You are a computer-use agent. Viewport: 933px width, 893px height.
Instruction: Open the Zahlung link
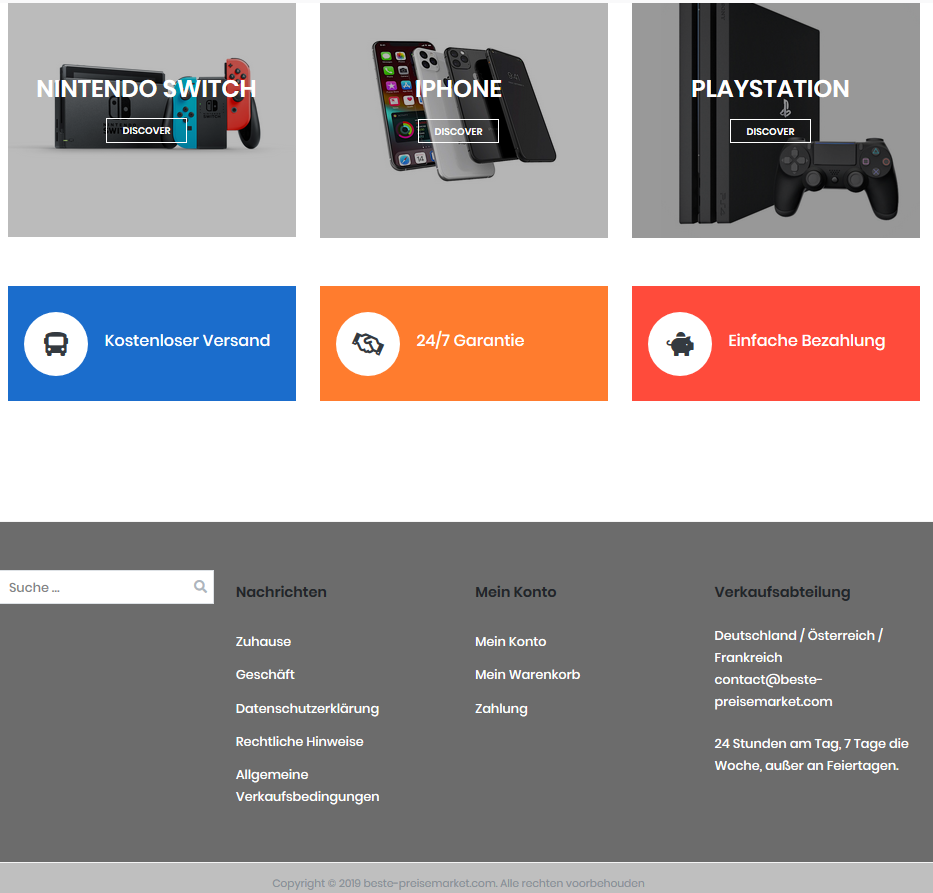501,708
